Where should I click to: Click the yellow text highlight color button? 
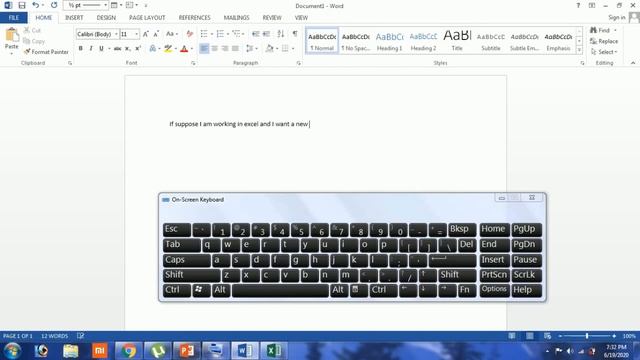168,49
